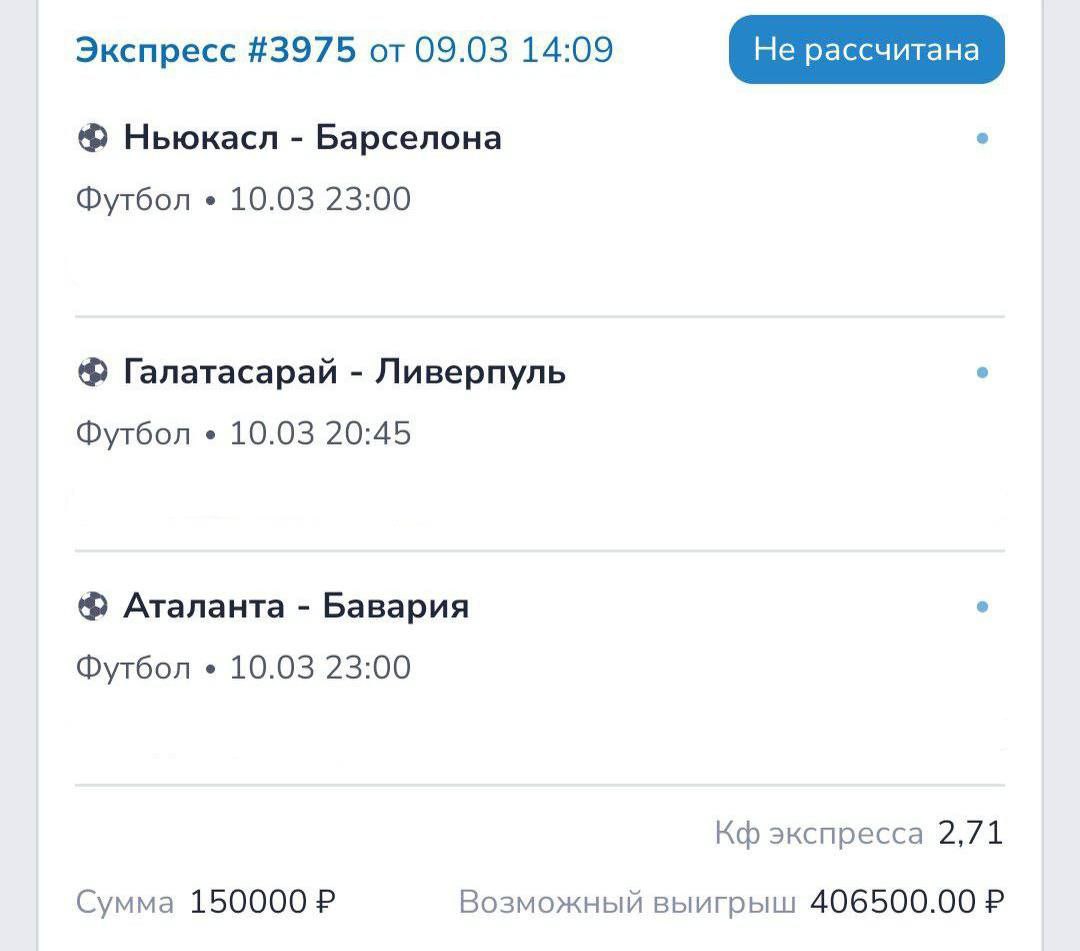This screenshot has height=951, width=1080.
Task: Click the soccer ball icon beside Галатасарай - Ливерпуль
Action: point(92,372)
